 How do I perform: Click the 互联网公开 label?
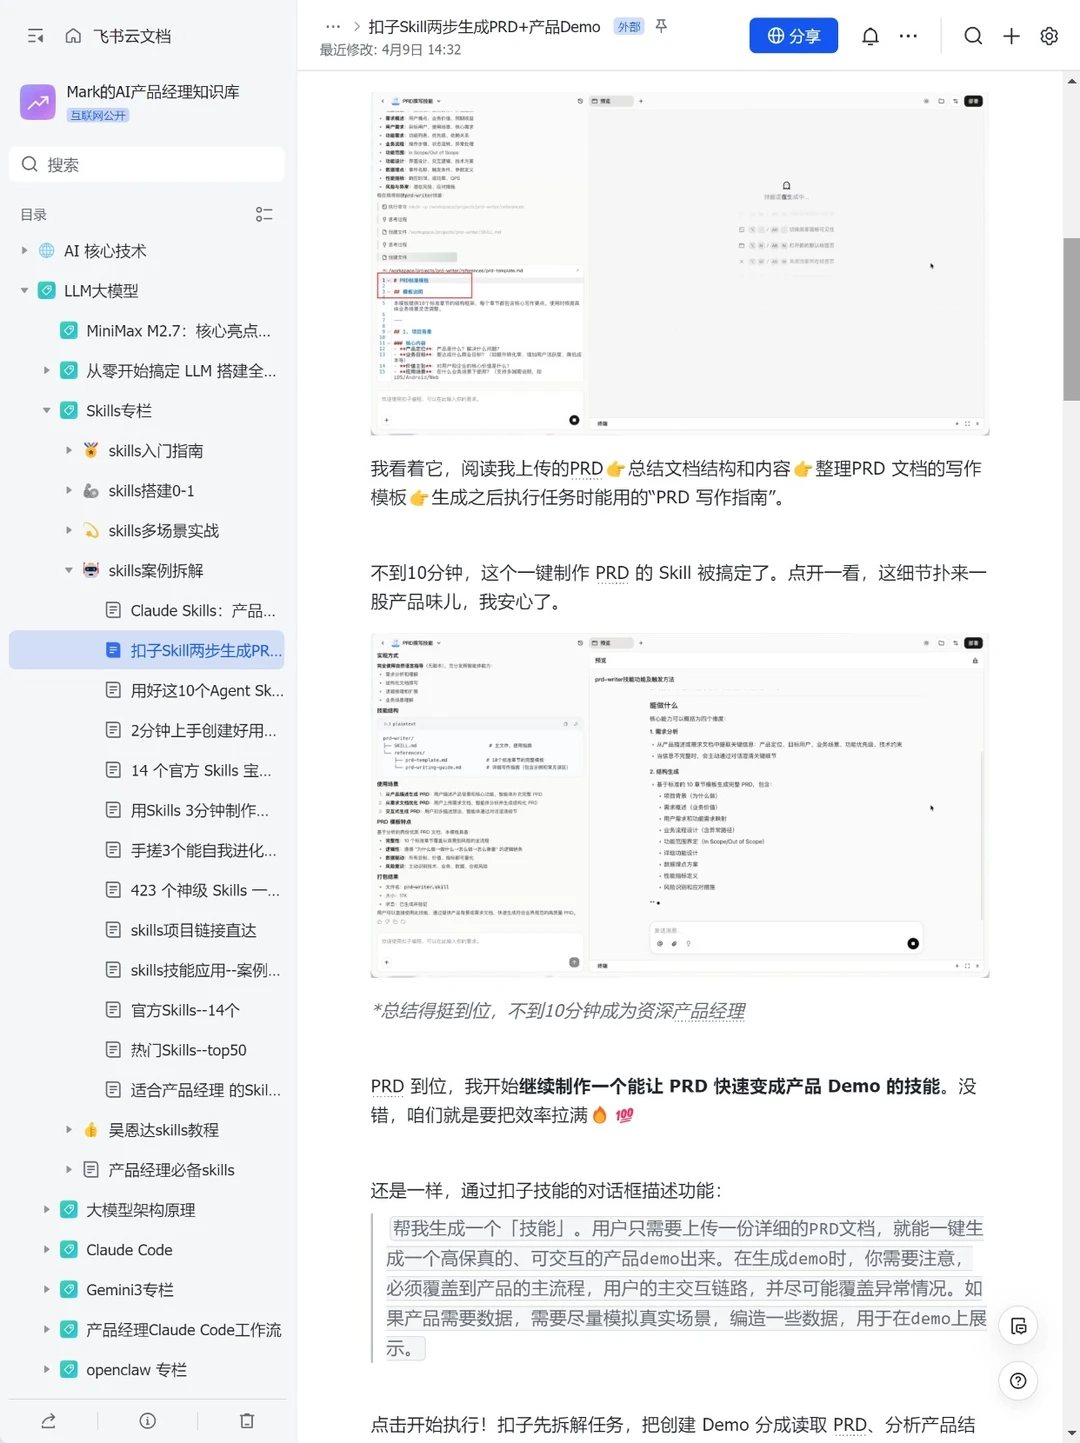(98, 115)
